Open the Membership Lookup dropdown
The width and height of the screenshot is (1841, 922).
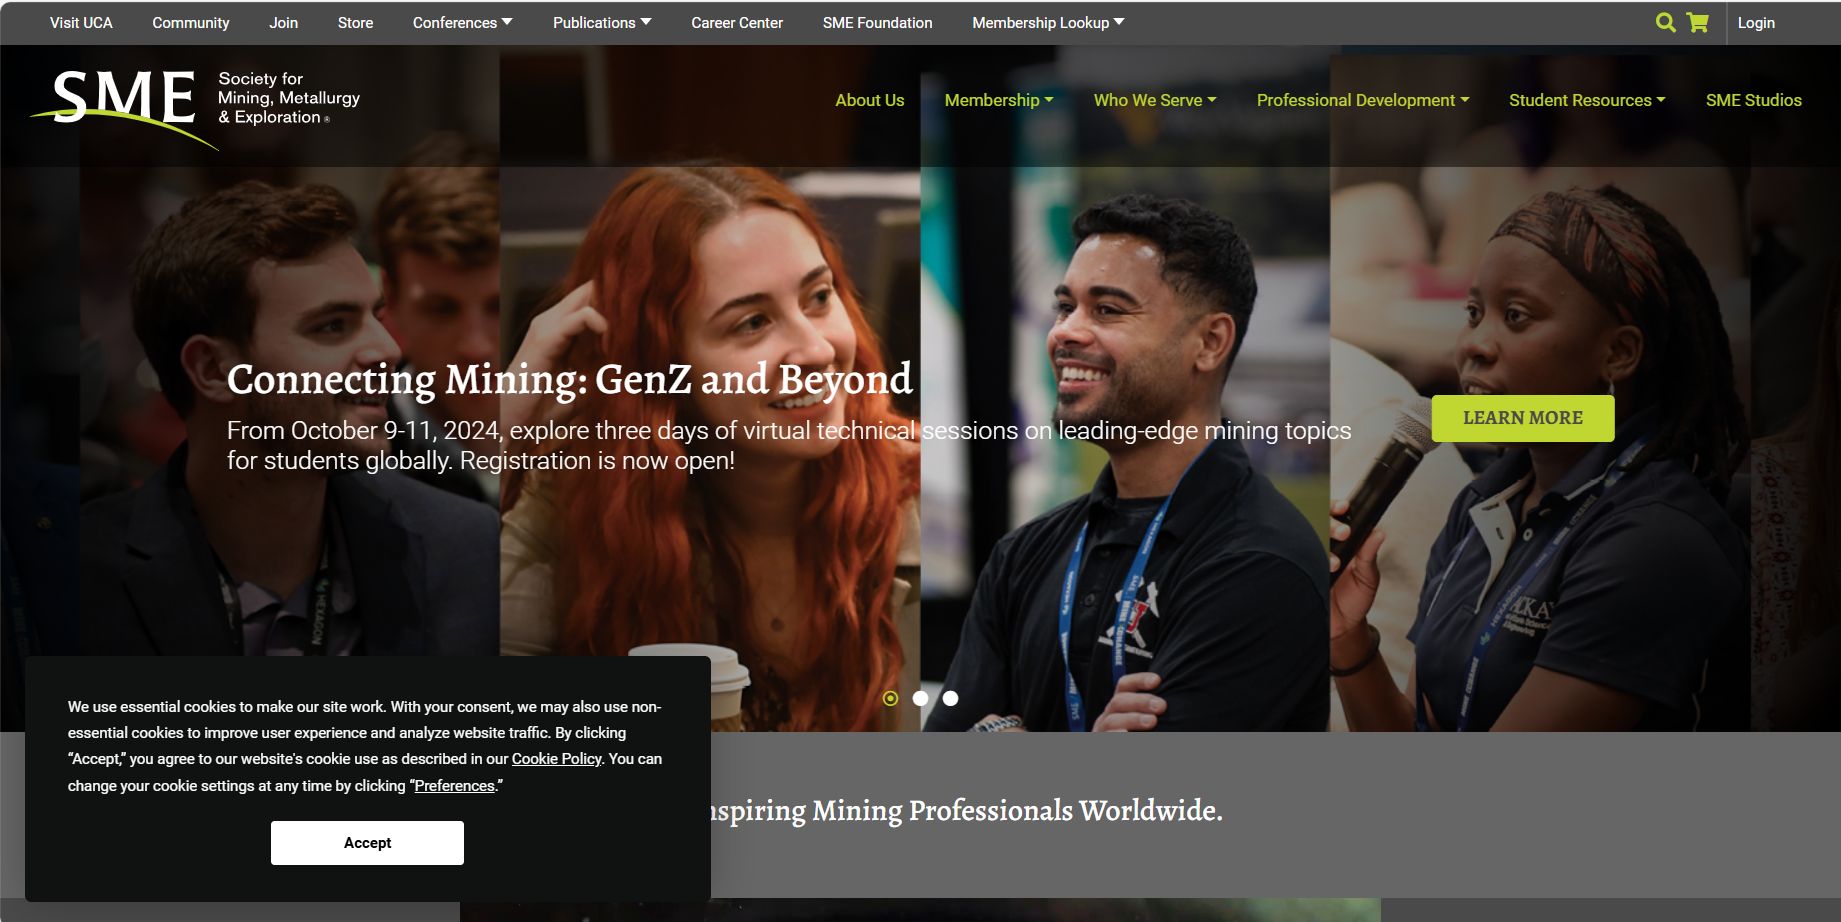[x=1047, y=22]
